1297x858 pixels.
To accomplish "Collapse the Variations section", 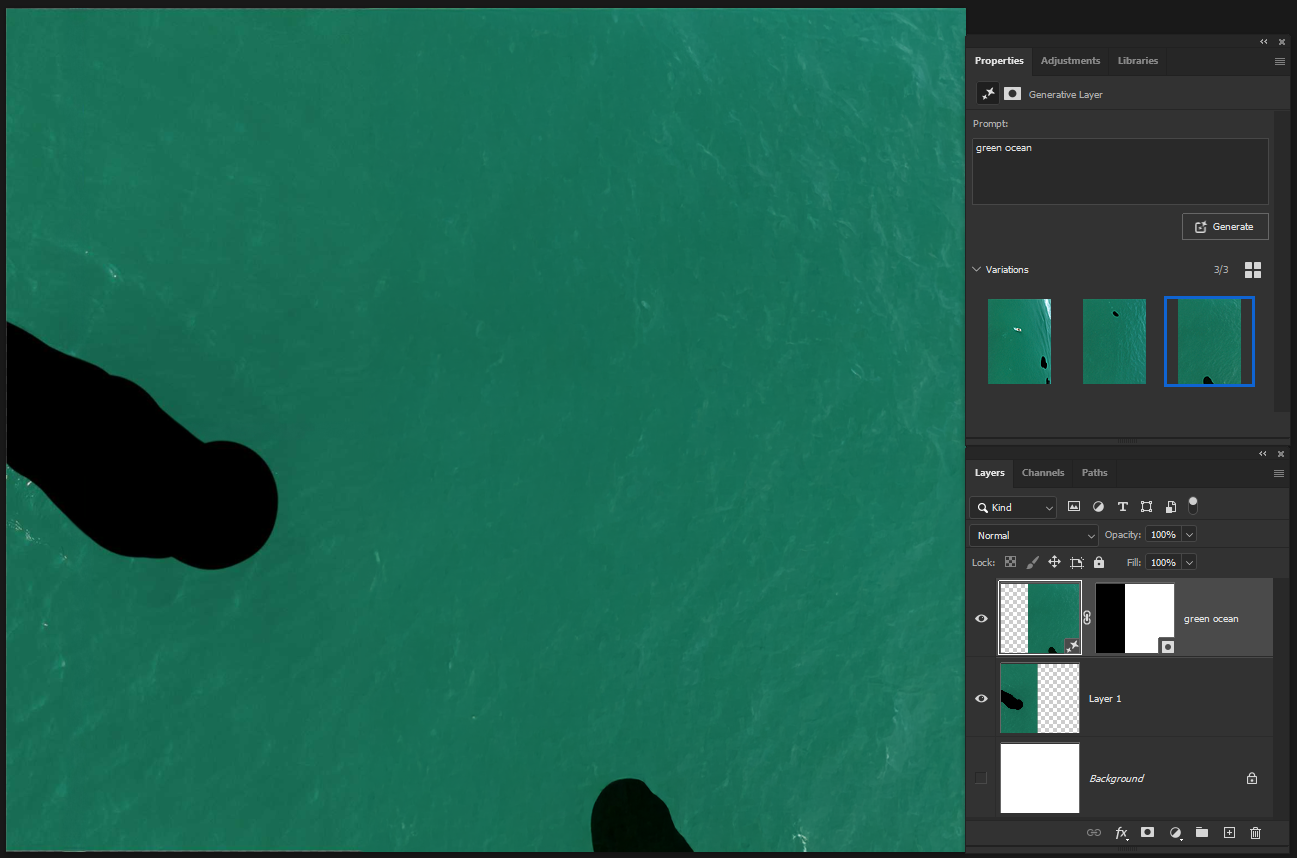I will (976, 269).
